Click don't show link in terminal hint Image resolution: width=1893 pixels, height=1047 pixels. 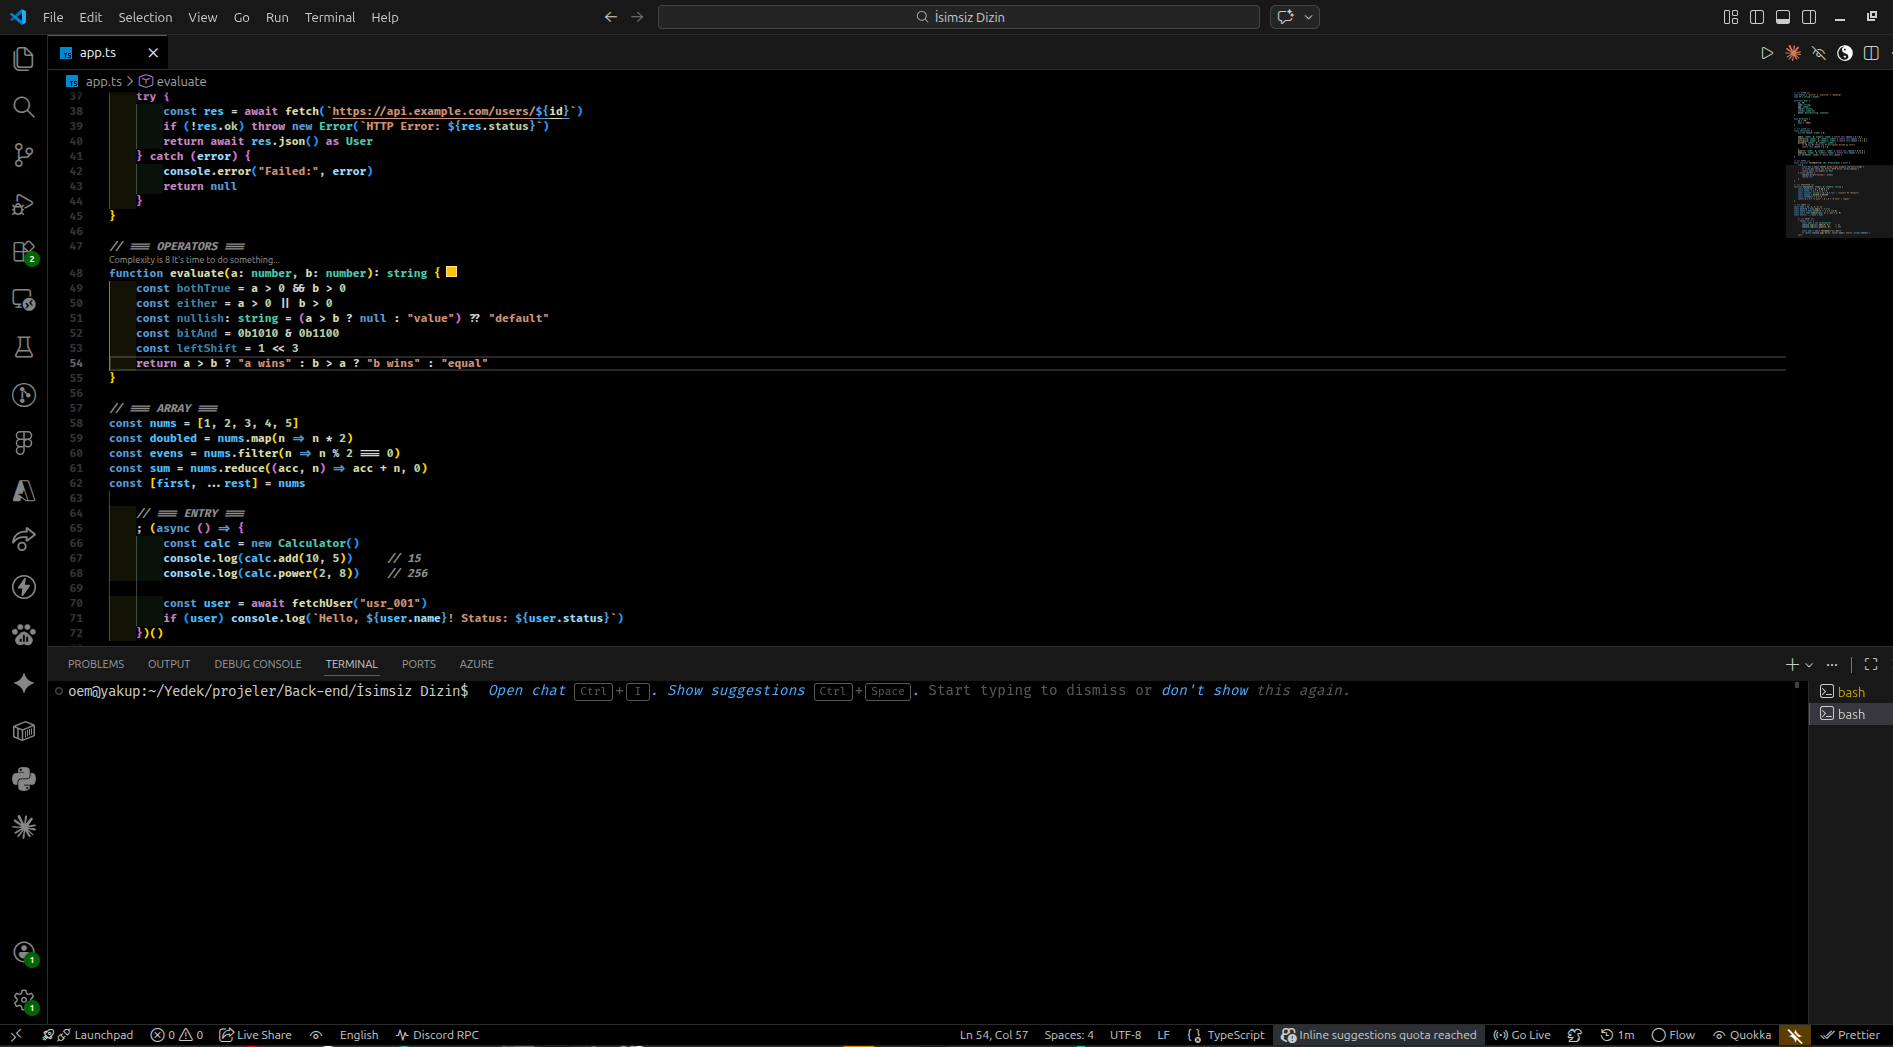click(x=1205, y=691)
